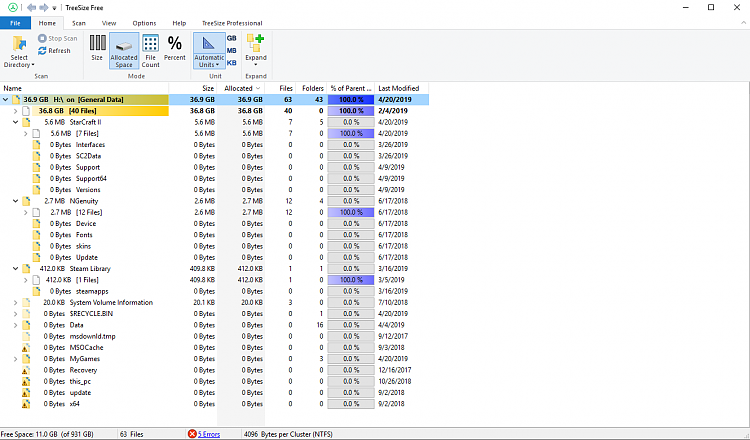Viewport: 750px width, 440px height.
Task: Collapse the StarCraft II folder
Action: [x=15, y=122]
